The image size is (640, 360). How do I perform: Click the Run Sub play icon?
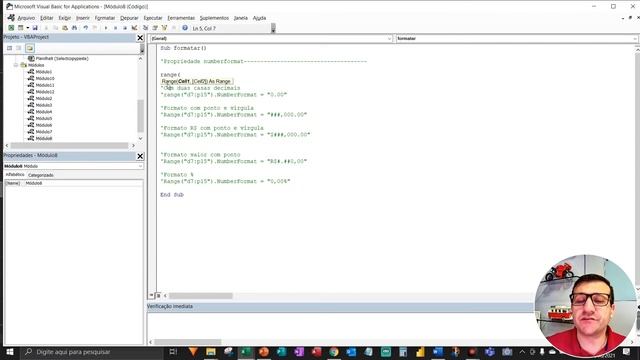pos(106,28)
